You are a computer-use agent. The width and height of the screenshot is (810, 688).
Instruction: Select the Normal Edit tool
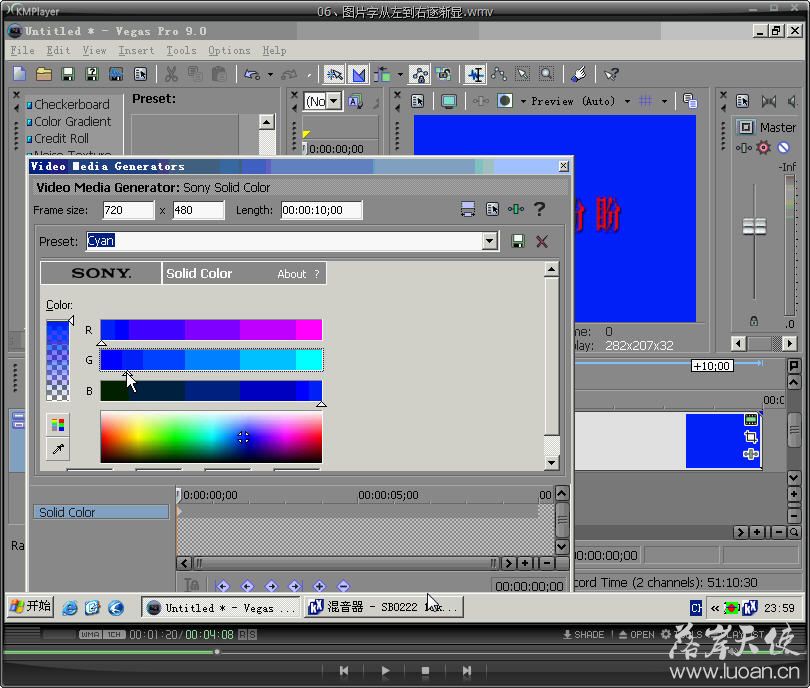[x=475, y=75]
